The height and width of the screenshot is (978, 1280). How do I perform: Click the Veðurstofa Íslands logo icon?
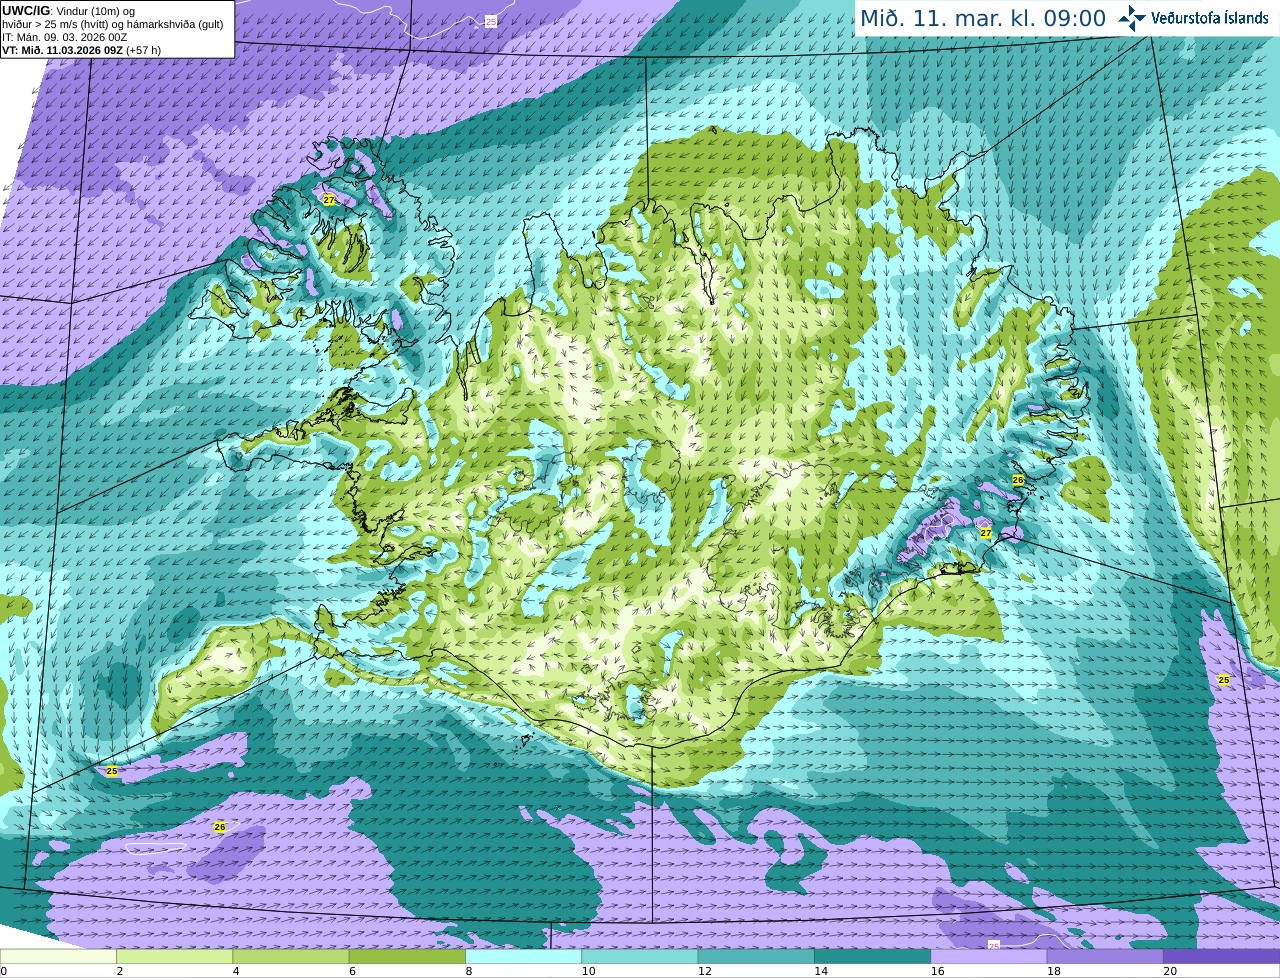tap(1131, 17)
